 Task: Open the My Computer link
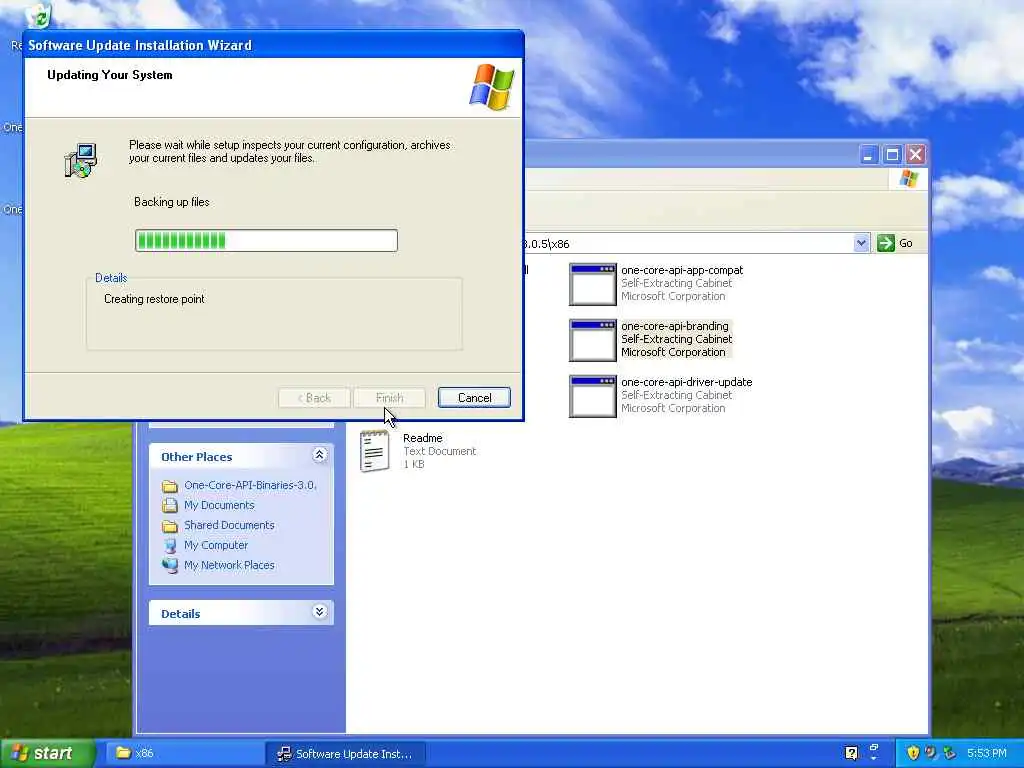click(x=216, y=545)
